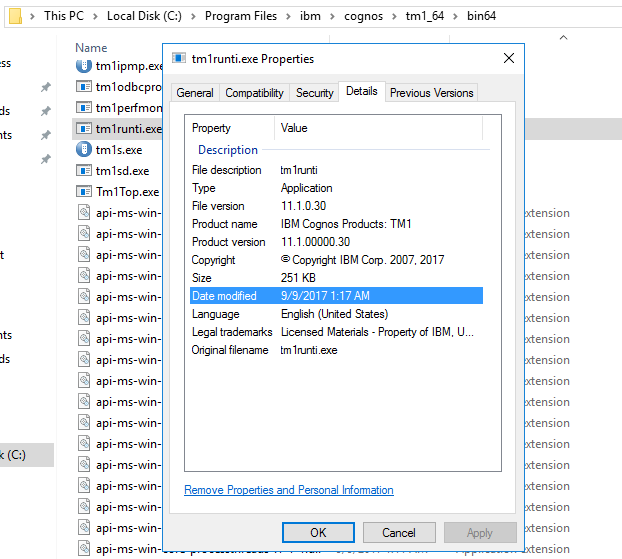Select the Details tab

[x=361, y=91]
